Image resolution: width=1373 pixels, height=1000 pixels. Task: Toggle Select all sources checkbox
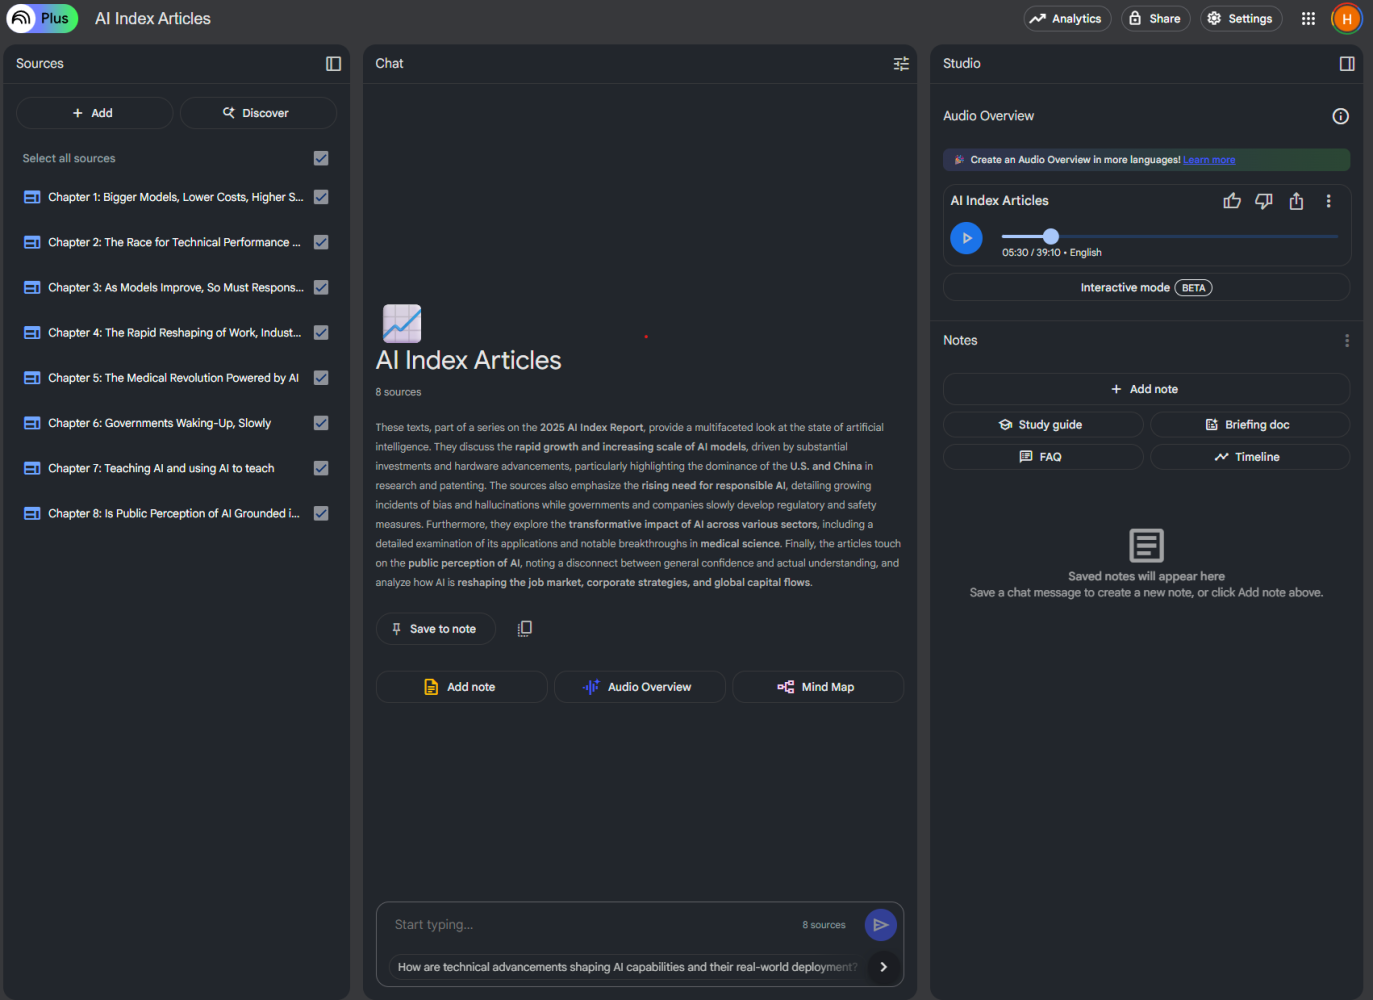point(321,158)
